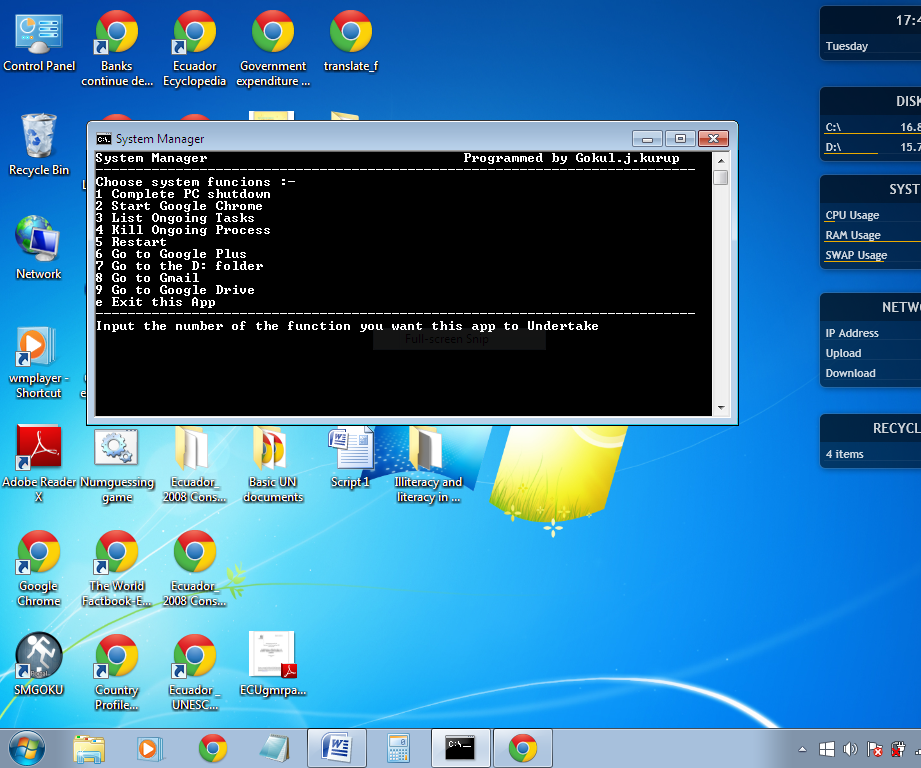
Task: Expand hidden icons in the system tray
Action: click(801, 748)
